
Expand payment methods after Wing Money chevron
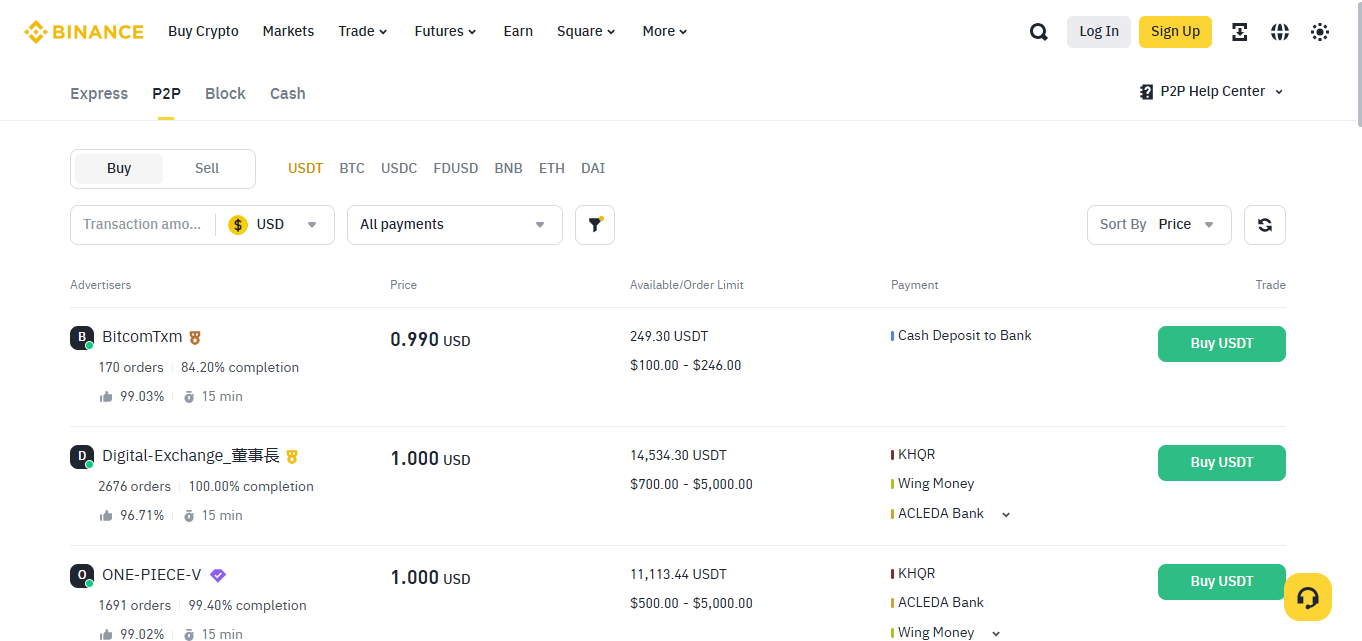click(996, 634)
